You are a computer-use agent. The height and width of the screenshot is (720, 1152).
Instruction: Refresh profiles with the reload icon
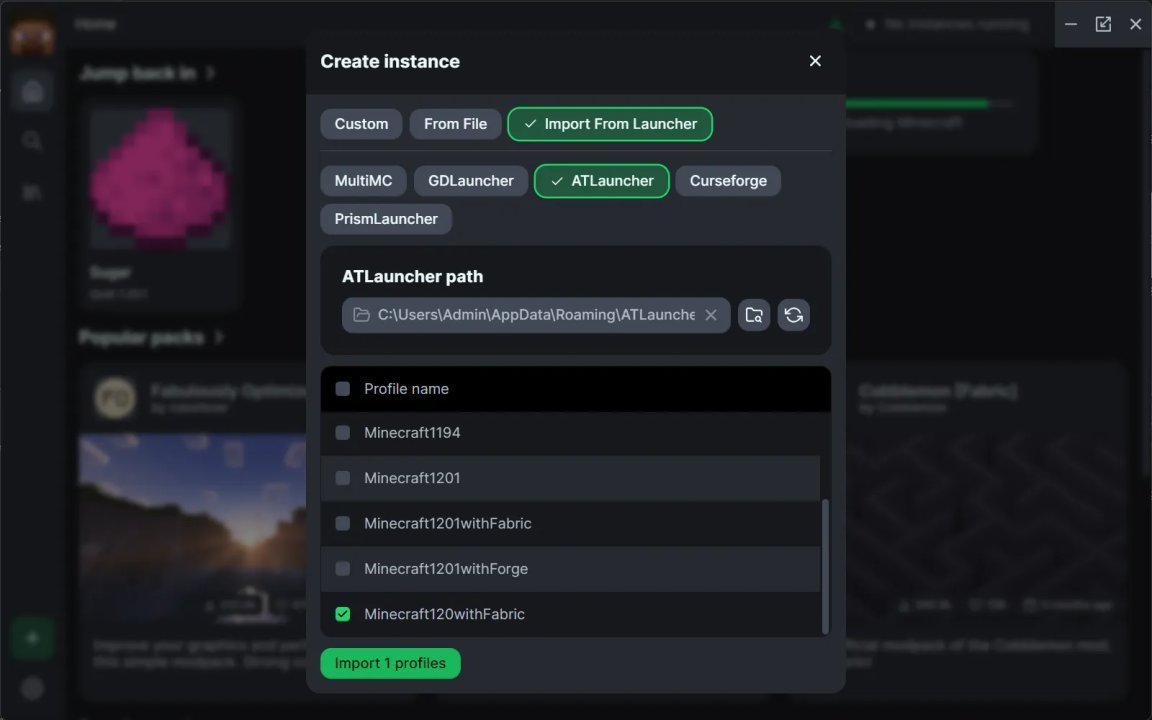click(x=793, y=314)
